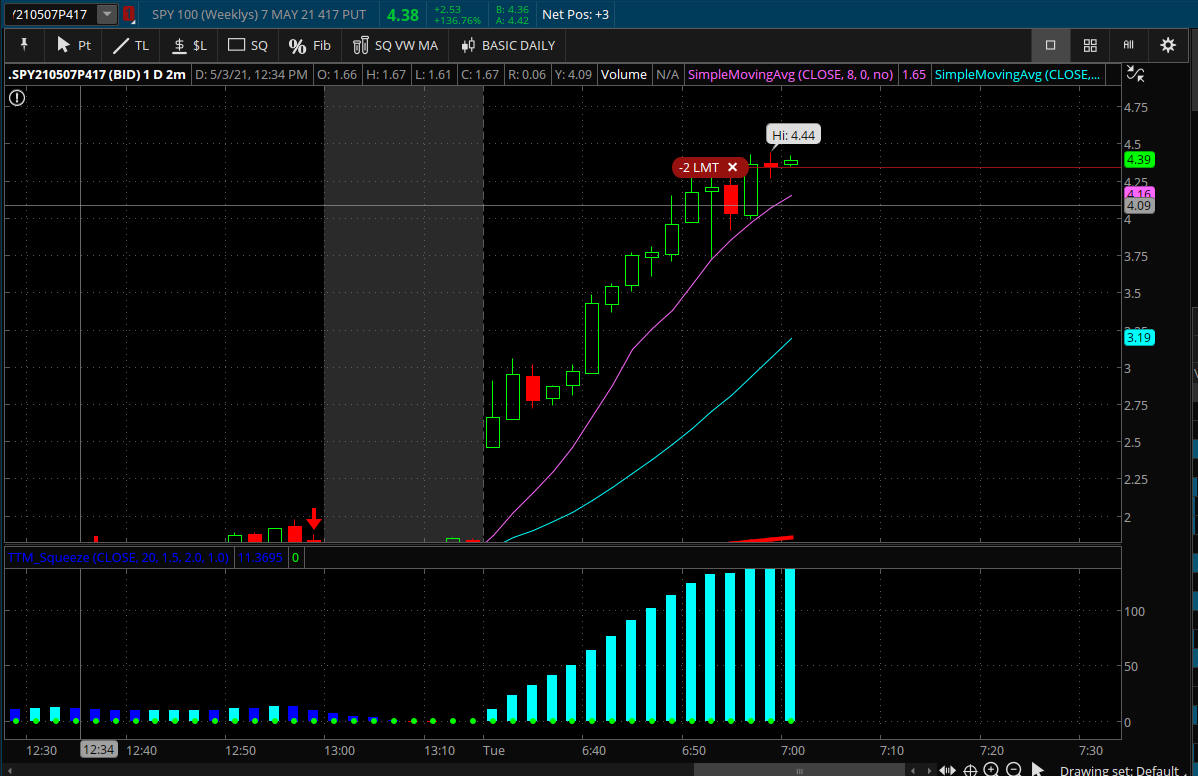Open the BASIC DAILY style menu
1198x776 pixels.
(508, 45)
